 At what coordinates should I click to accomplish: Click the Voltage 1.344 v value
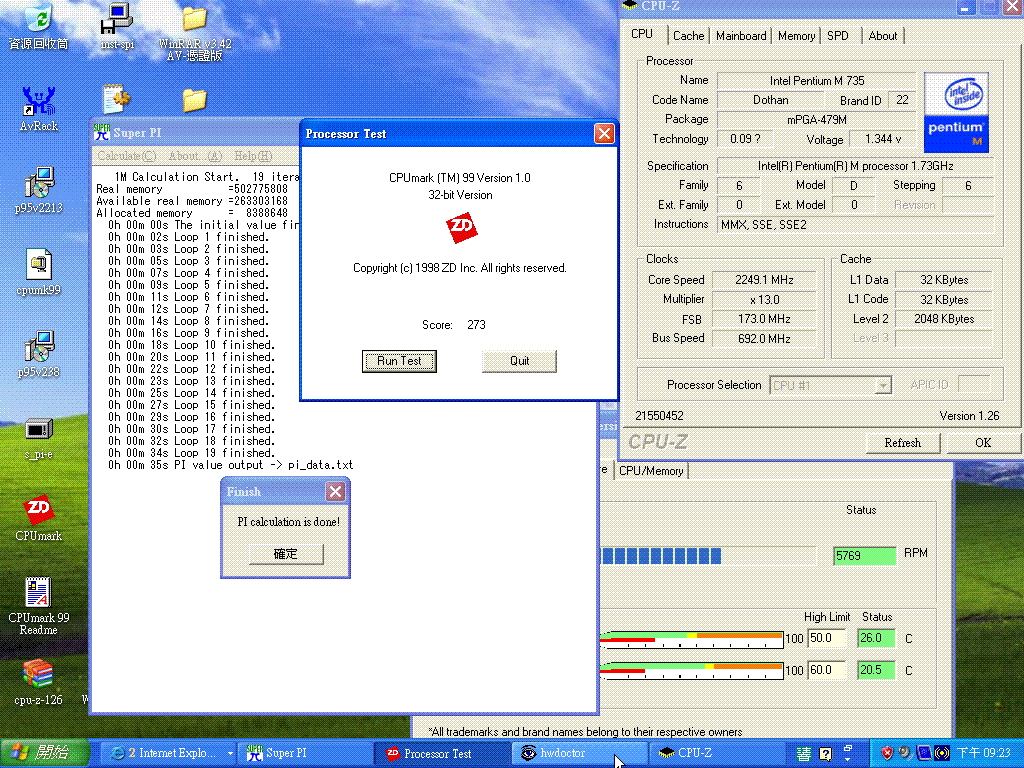click(882, 139)
